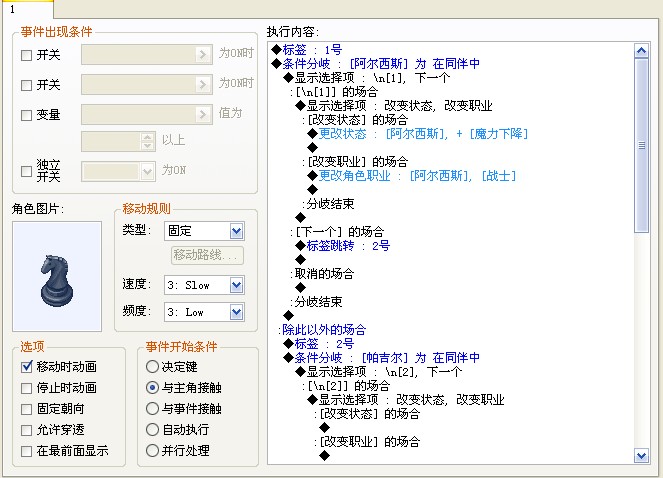The width and height of the screenshot is (663, 478).
Task: Click the scroll up arrow of command list
Action: click(x=641, y=51)
